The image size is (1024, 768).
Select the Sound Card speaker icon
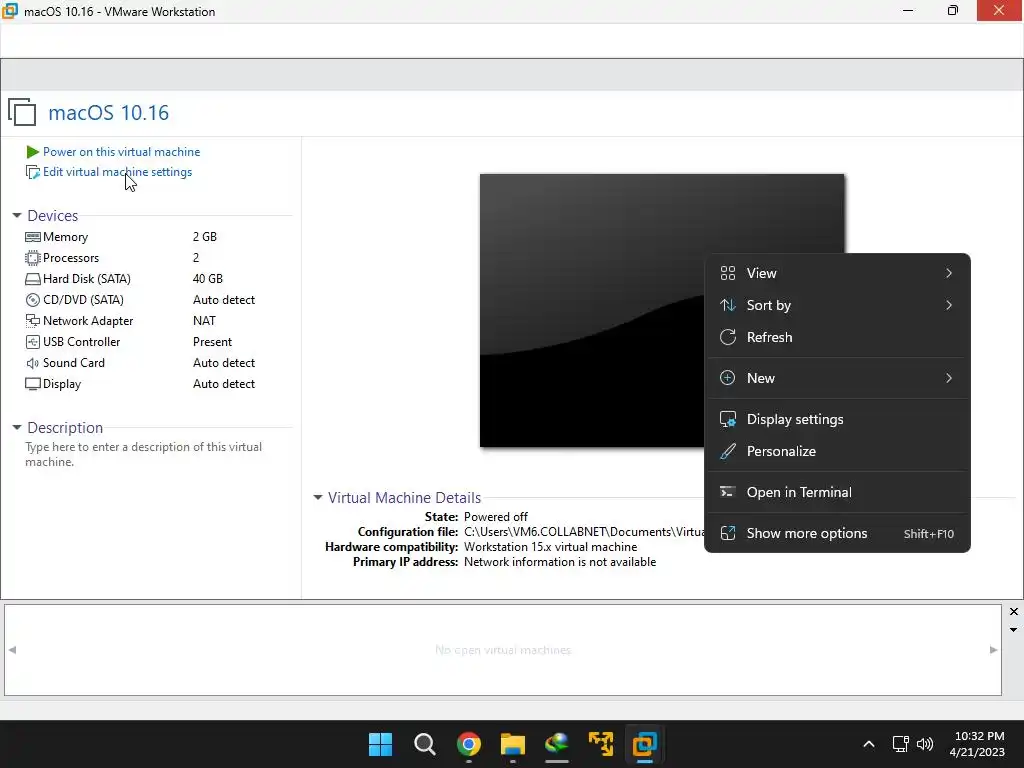coord(33,363)
